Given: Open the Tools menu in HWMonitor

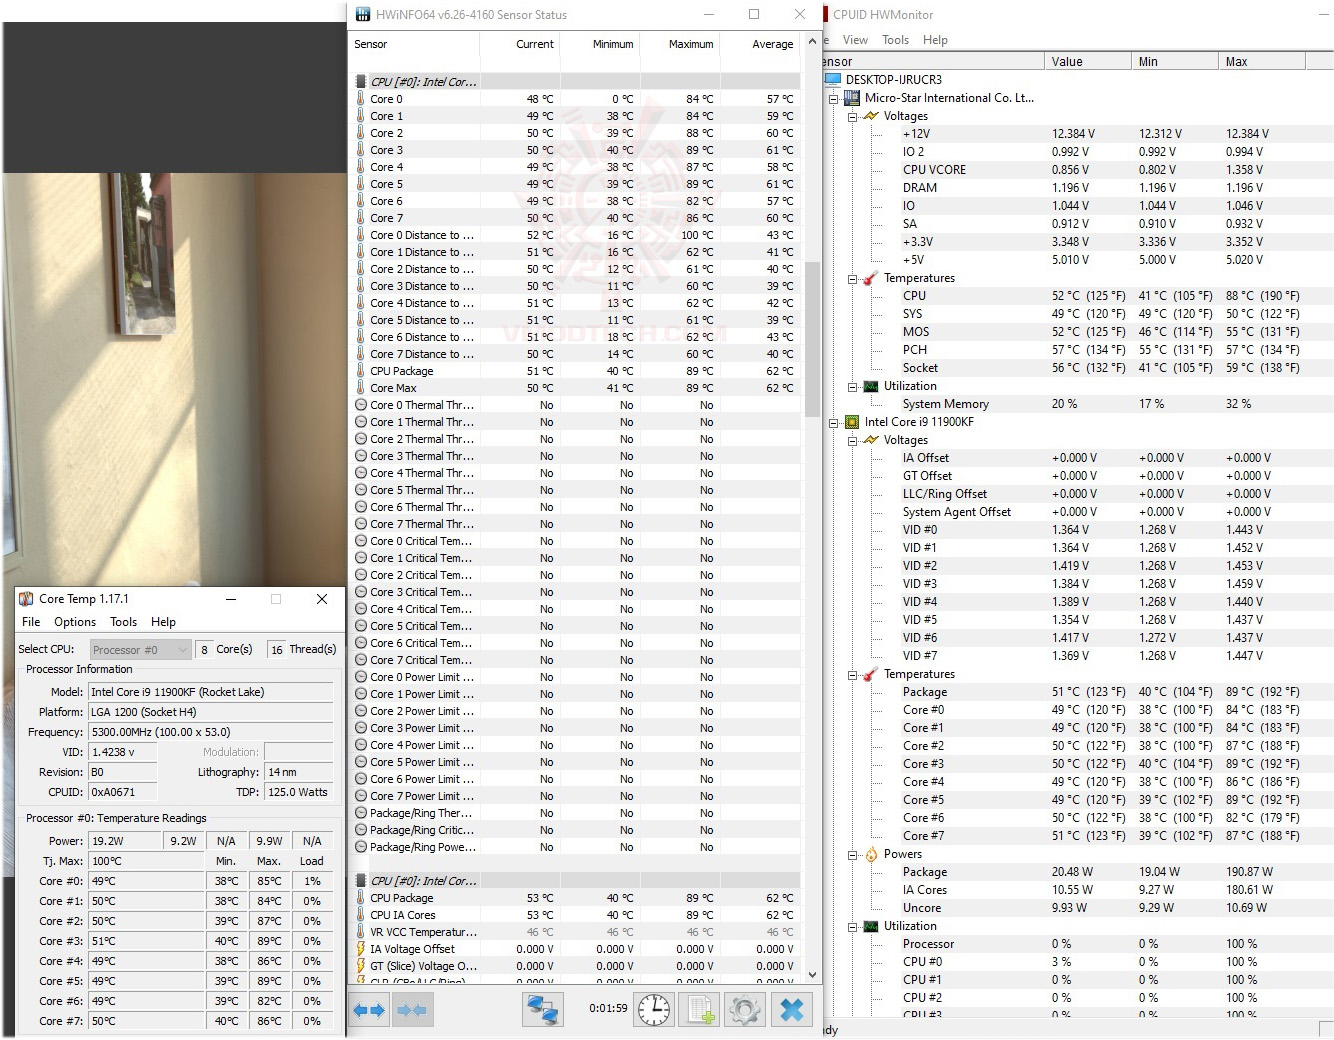Looking at the screenshot, I should coord(895,40).
